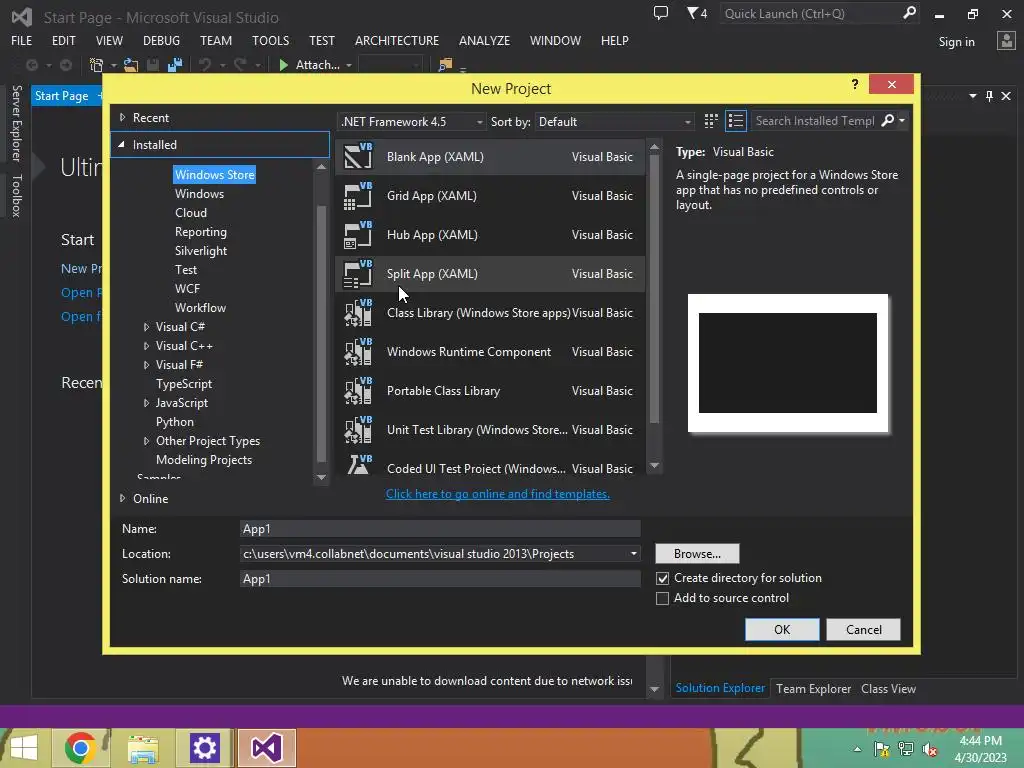Select the Windows Store tree item
The width and height of the screenshot is (1024, 768).
click(214, 174)
